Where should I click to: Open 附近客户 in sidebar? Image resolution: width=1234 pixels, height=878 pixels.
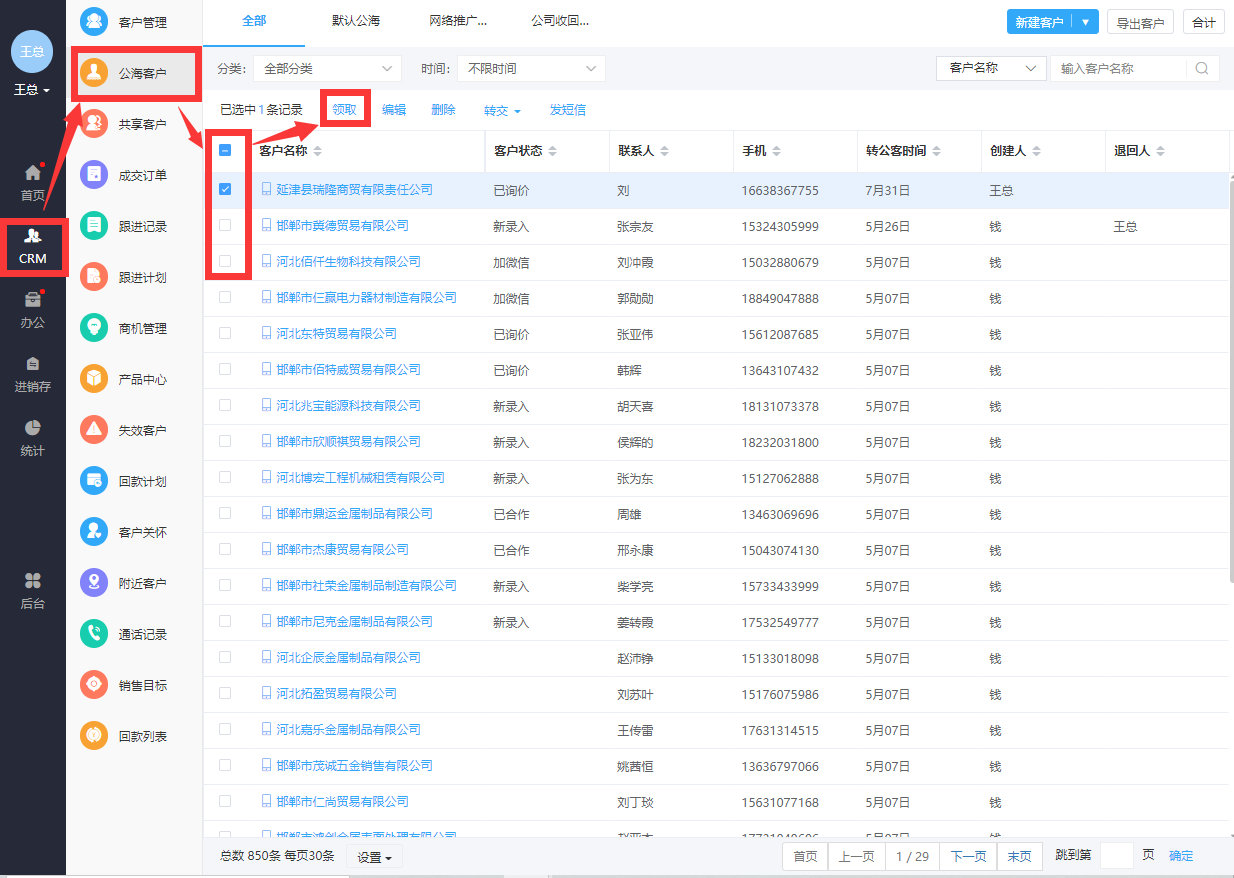click(x=134, y=583)
